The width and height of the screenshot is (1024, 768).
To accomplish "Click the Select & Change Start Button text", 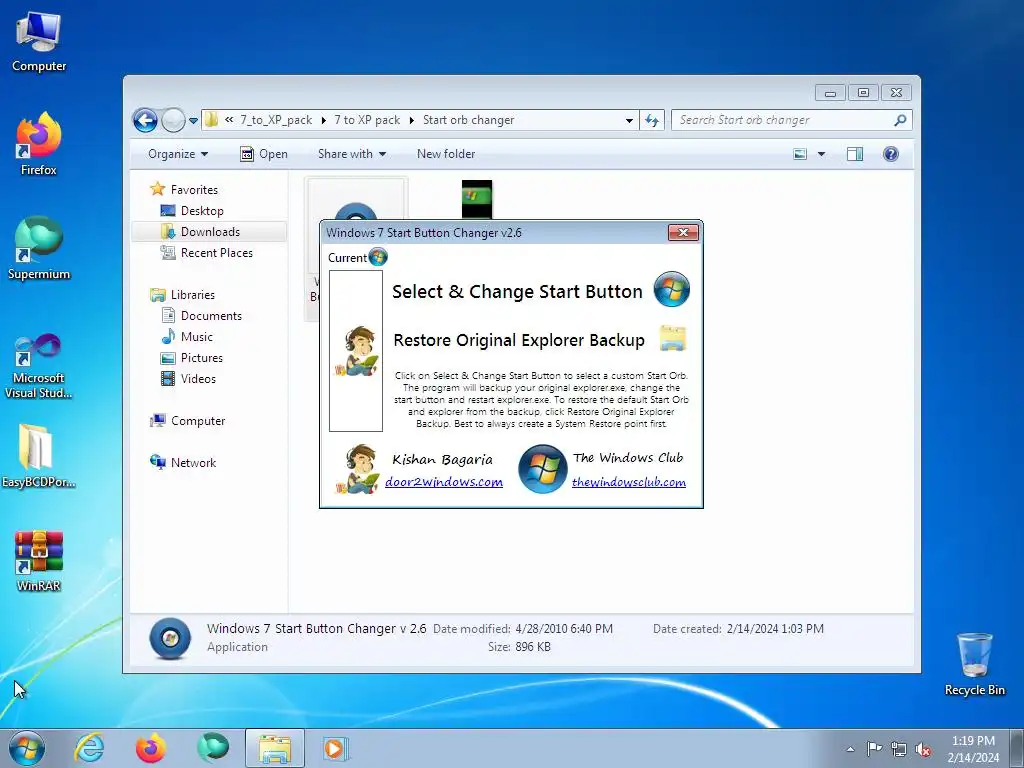I will 517,291.
